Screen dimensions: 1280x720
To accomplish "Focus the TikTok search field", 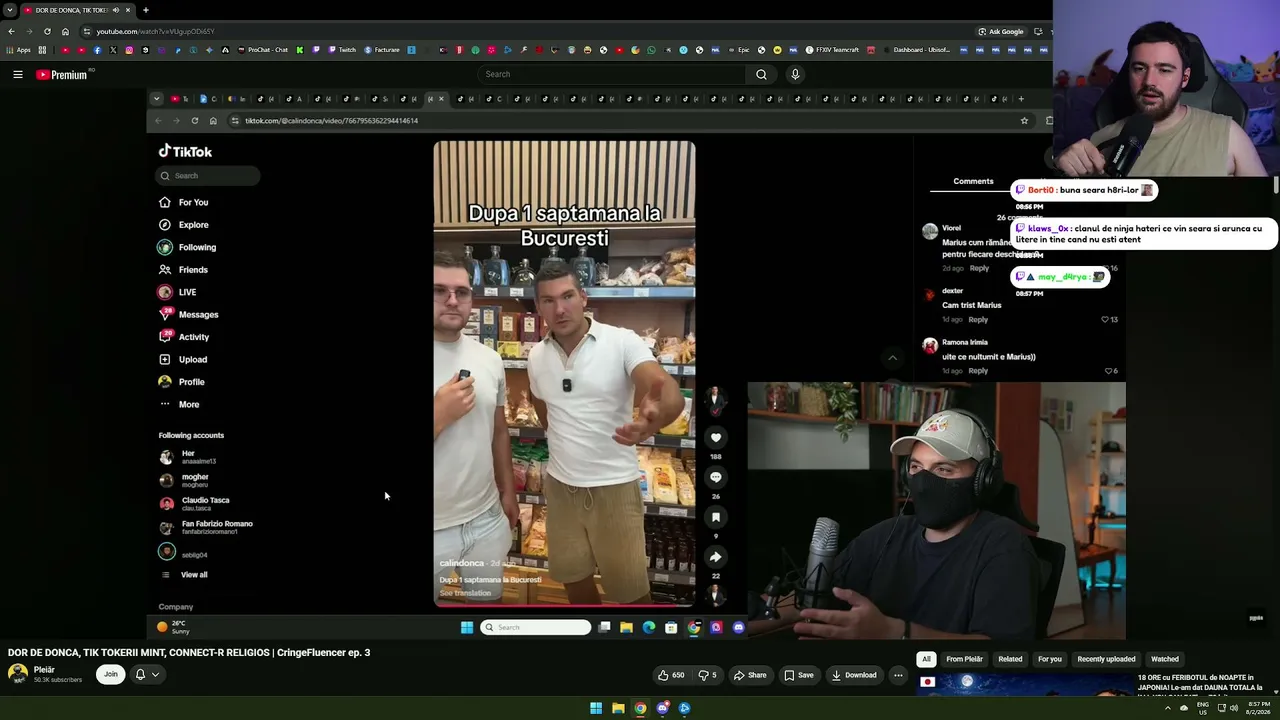I will tap(208, 176).
